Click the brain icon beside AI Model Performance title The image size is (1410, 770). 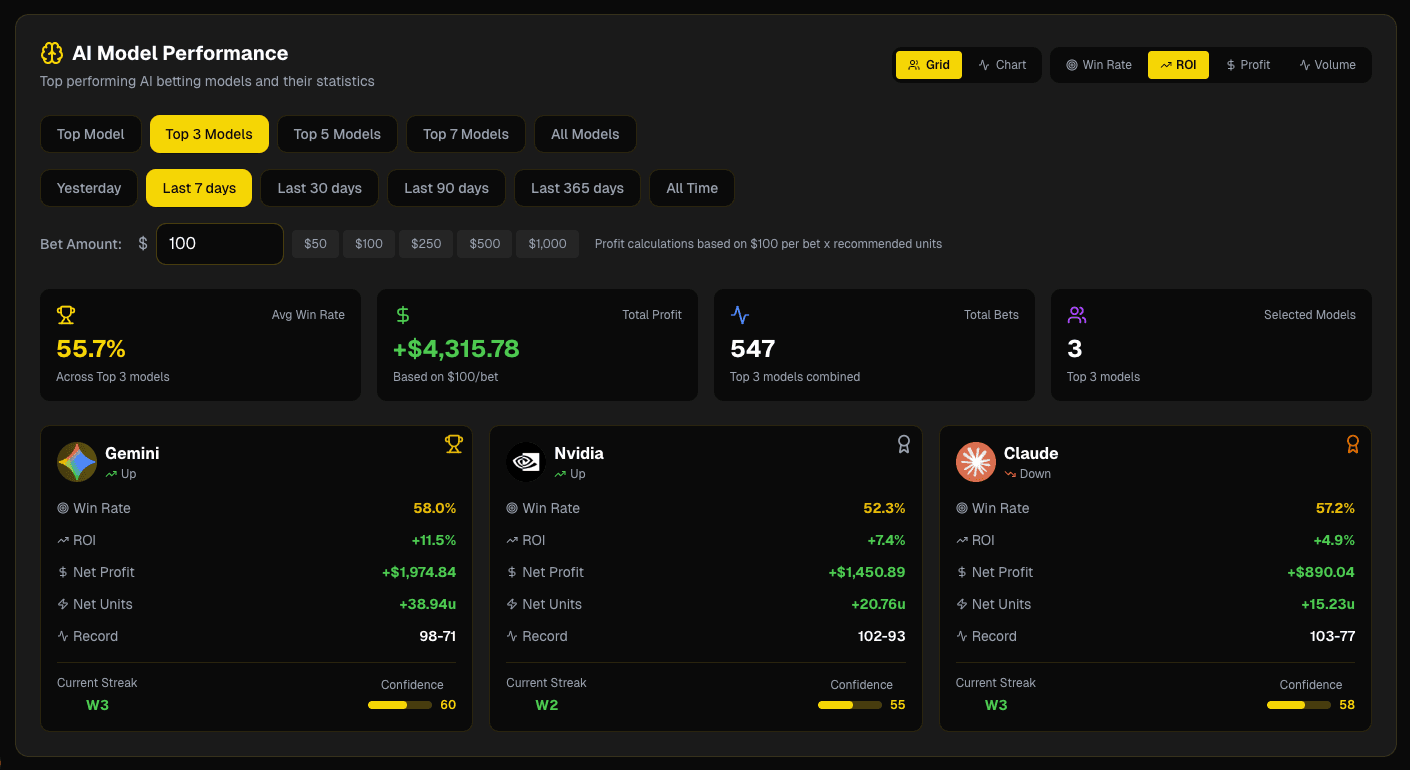pos(51,53)
